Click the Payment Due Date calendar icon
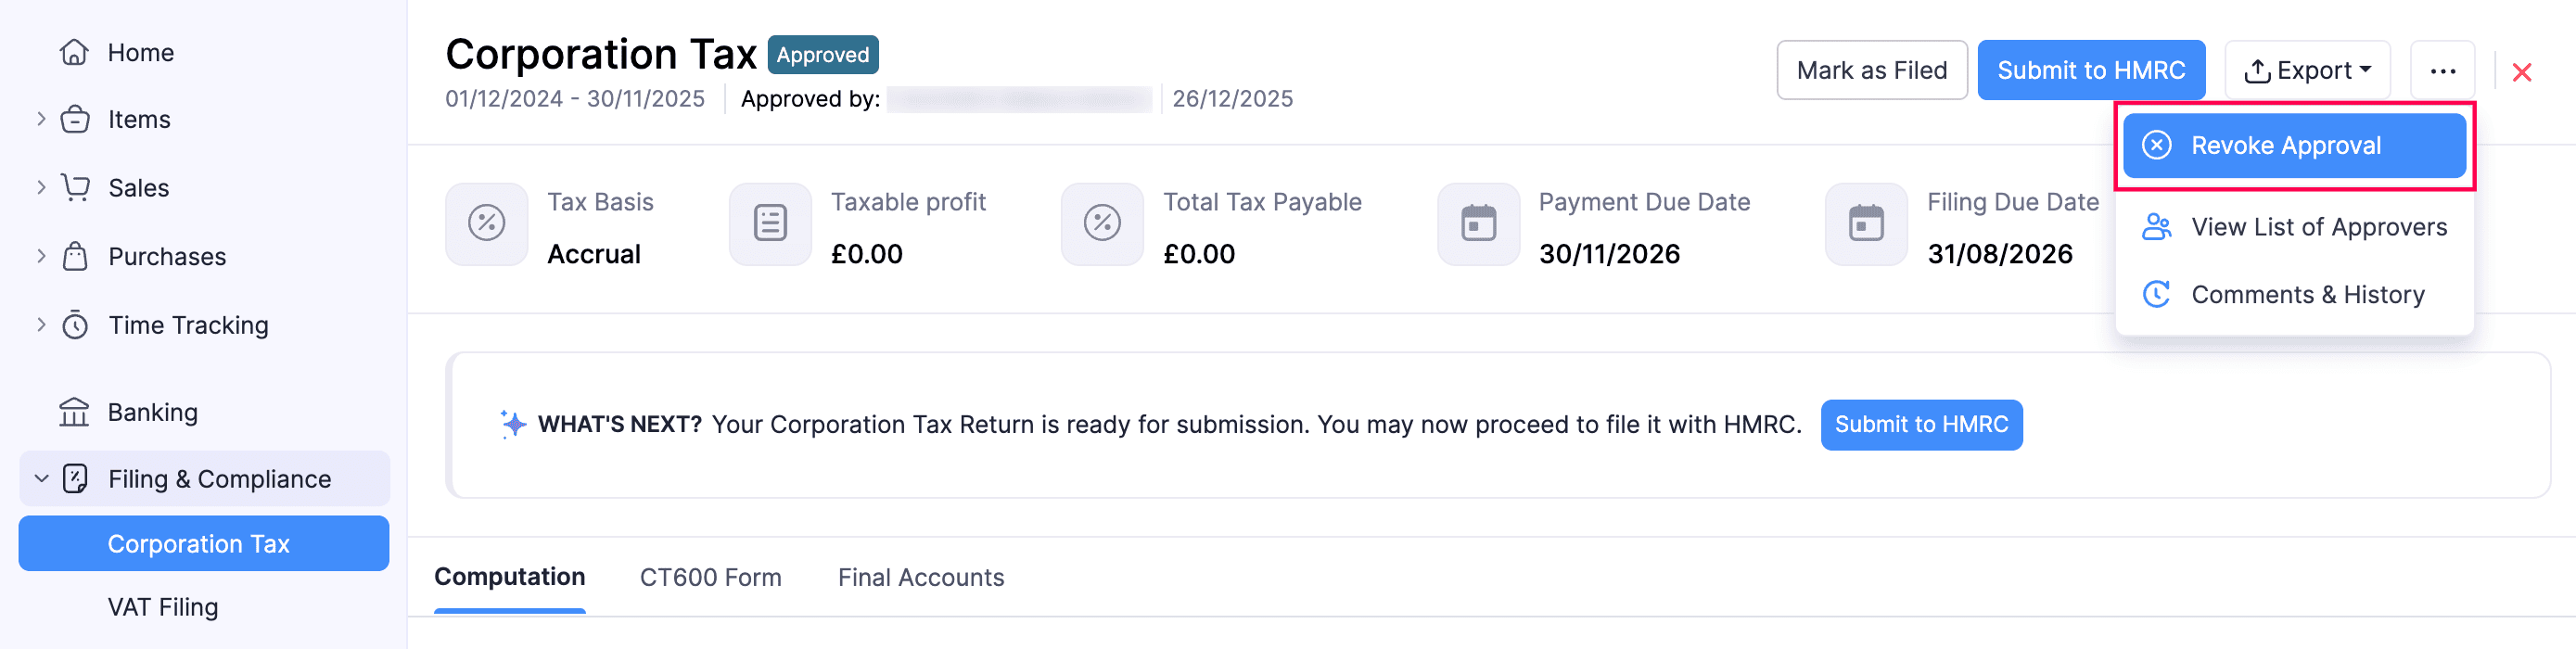This screenshot has height=649, width=2576. [x=1478, y=223]
